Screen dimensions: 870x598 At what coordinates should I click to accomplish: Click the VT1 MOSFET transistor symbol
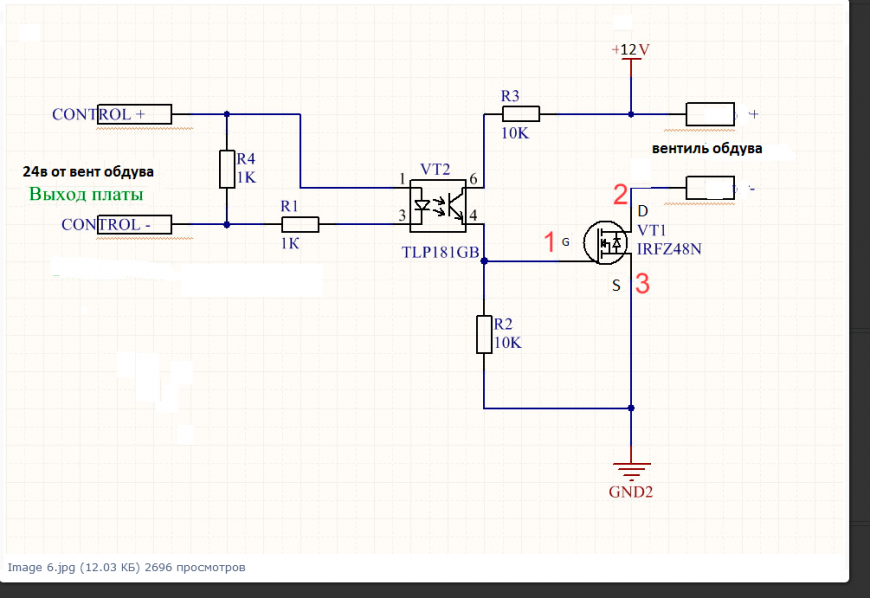(606, 242)
